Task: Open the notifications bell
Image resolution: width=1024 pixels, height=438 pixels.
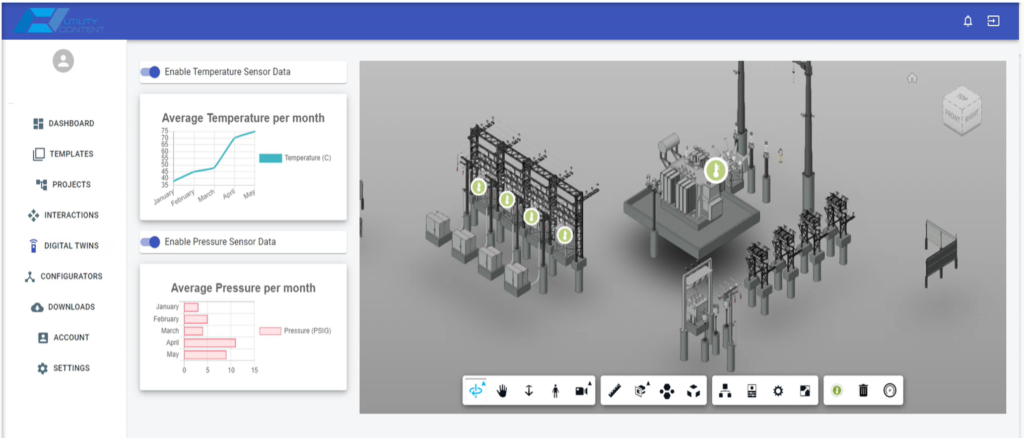Action: 967,21
